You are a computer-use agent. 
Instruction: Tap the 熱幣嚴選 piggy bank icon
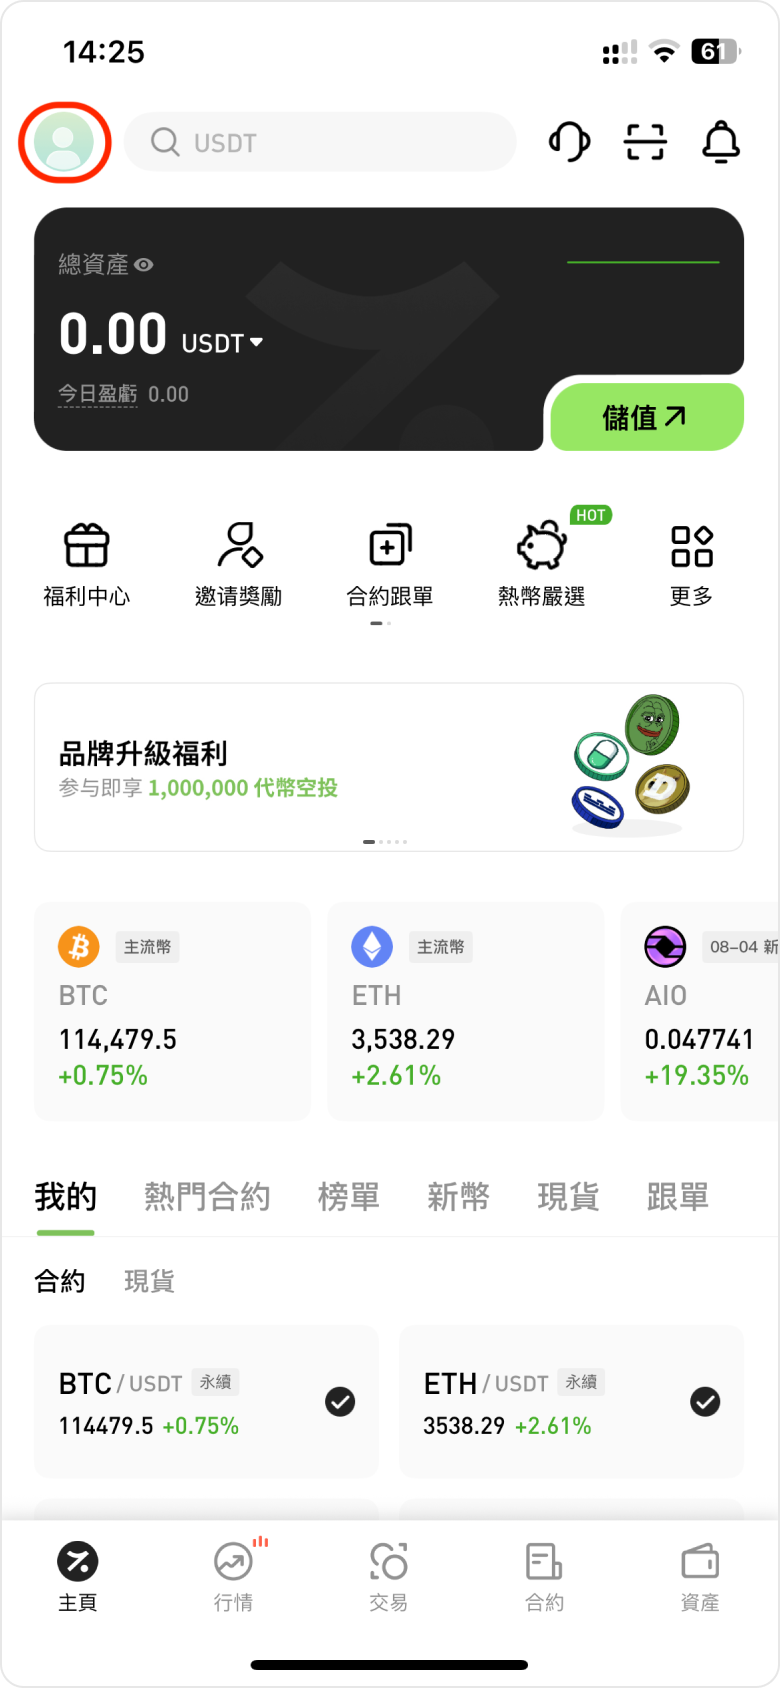542,546
